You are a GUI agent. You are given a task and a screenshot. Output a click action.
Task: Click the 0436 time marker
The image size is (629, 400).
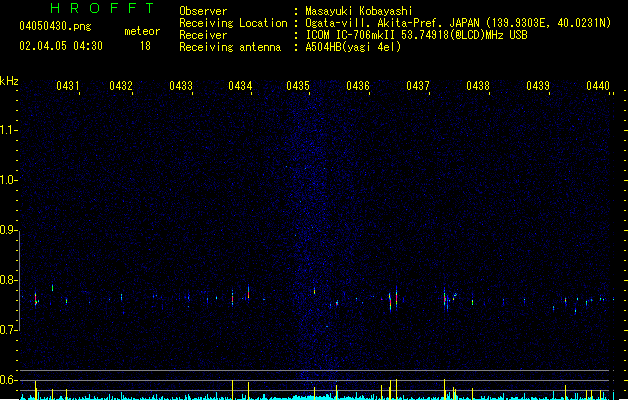click(358, 86)
